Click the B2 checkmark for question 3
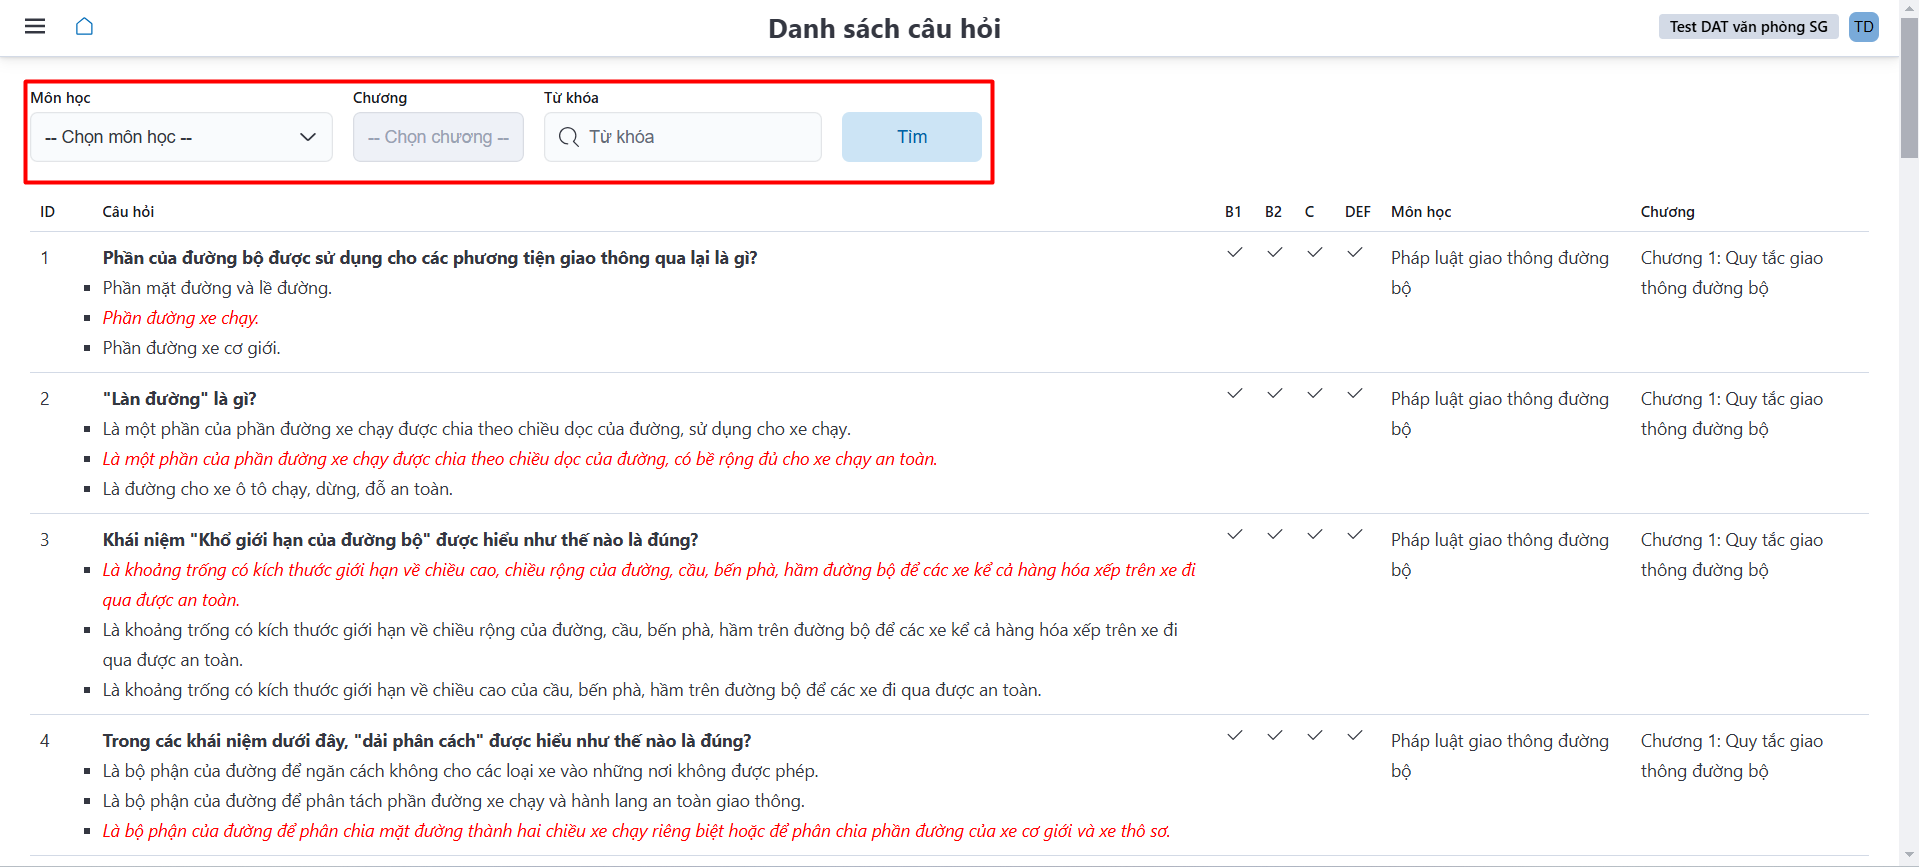 (1274, 535)
